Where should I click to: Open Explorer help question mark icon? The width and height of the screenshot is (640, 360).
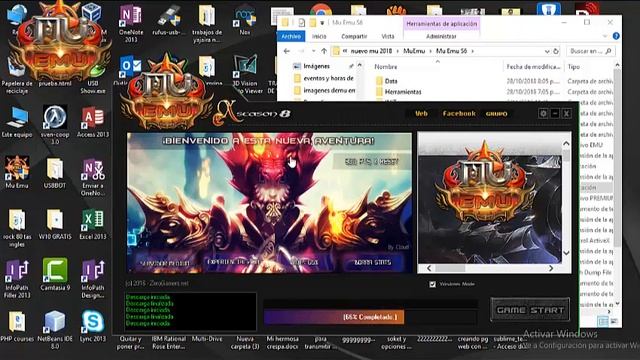[x=616, y=36]
